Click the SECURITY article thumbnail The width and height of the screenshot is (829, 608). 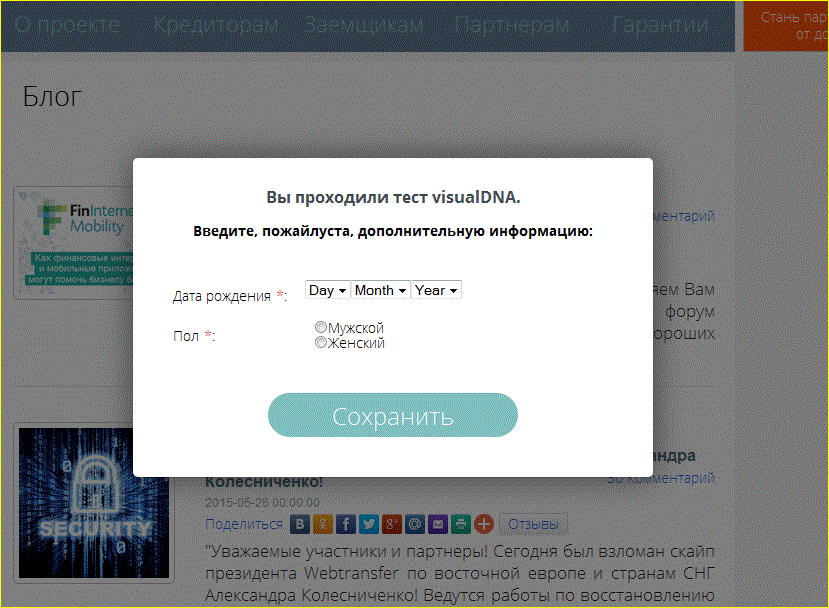[92, 504]
